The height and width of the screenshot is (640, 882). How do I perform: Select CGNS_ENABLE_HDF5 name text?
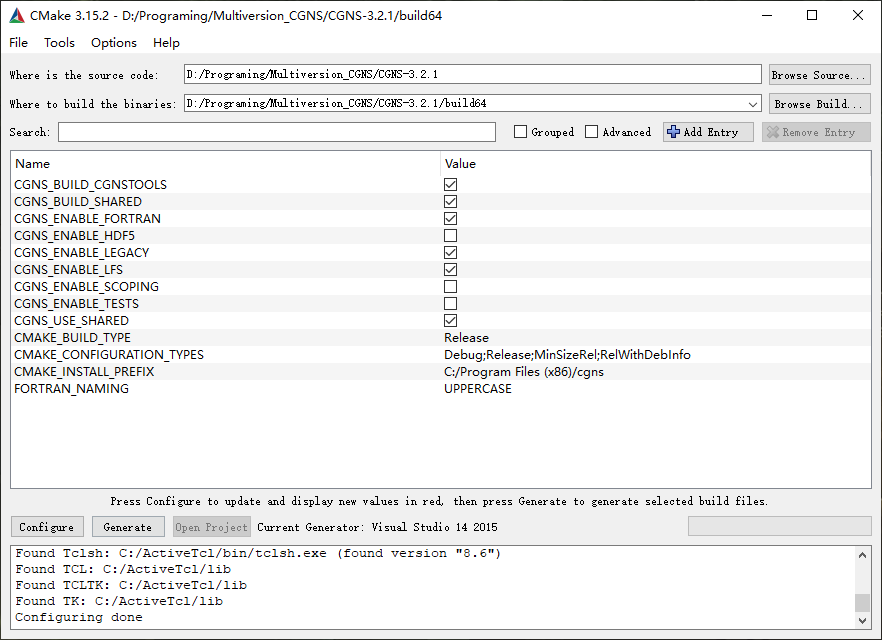click(x=74, y=235)
